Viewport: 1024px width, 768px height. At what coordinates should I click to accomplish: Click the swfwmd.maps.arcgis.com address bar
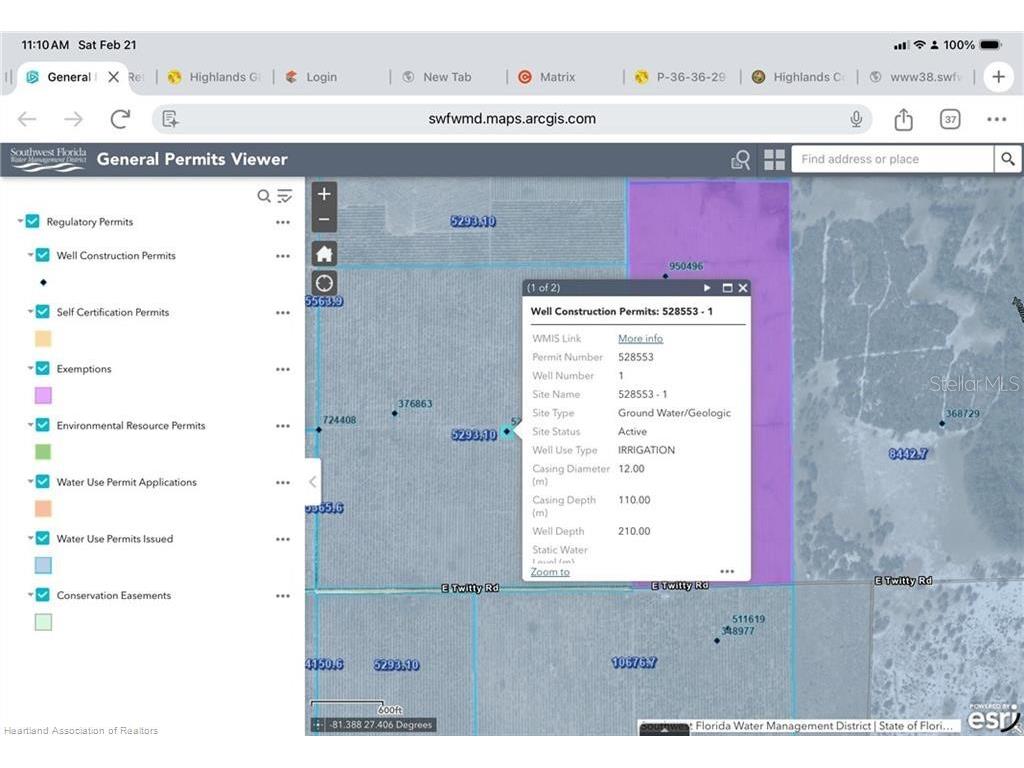tap(512, 119)
